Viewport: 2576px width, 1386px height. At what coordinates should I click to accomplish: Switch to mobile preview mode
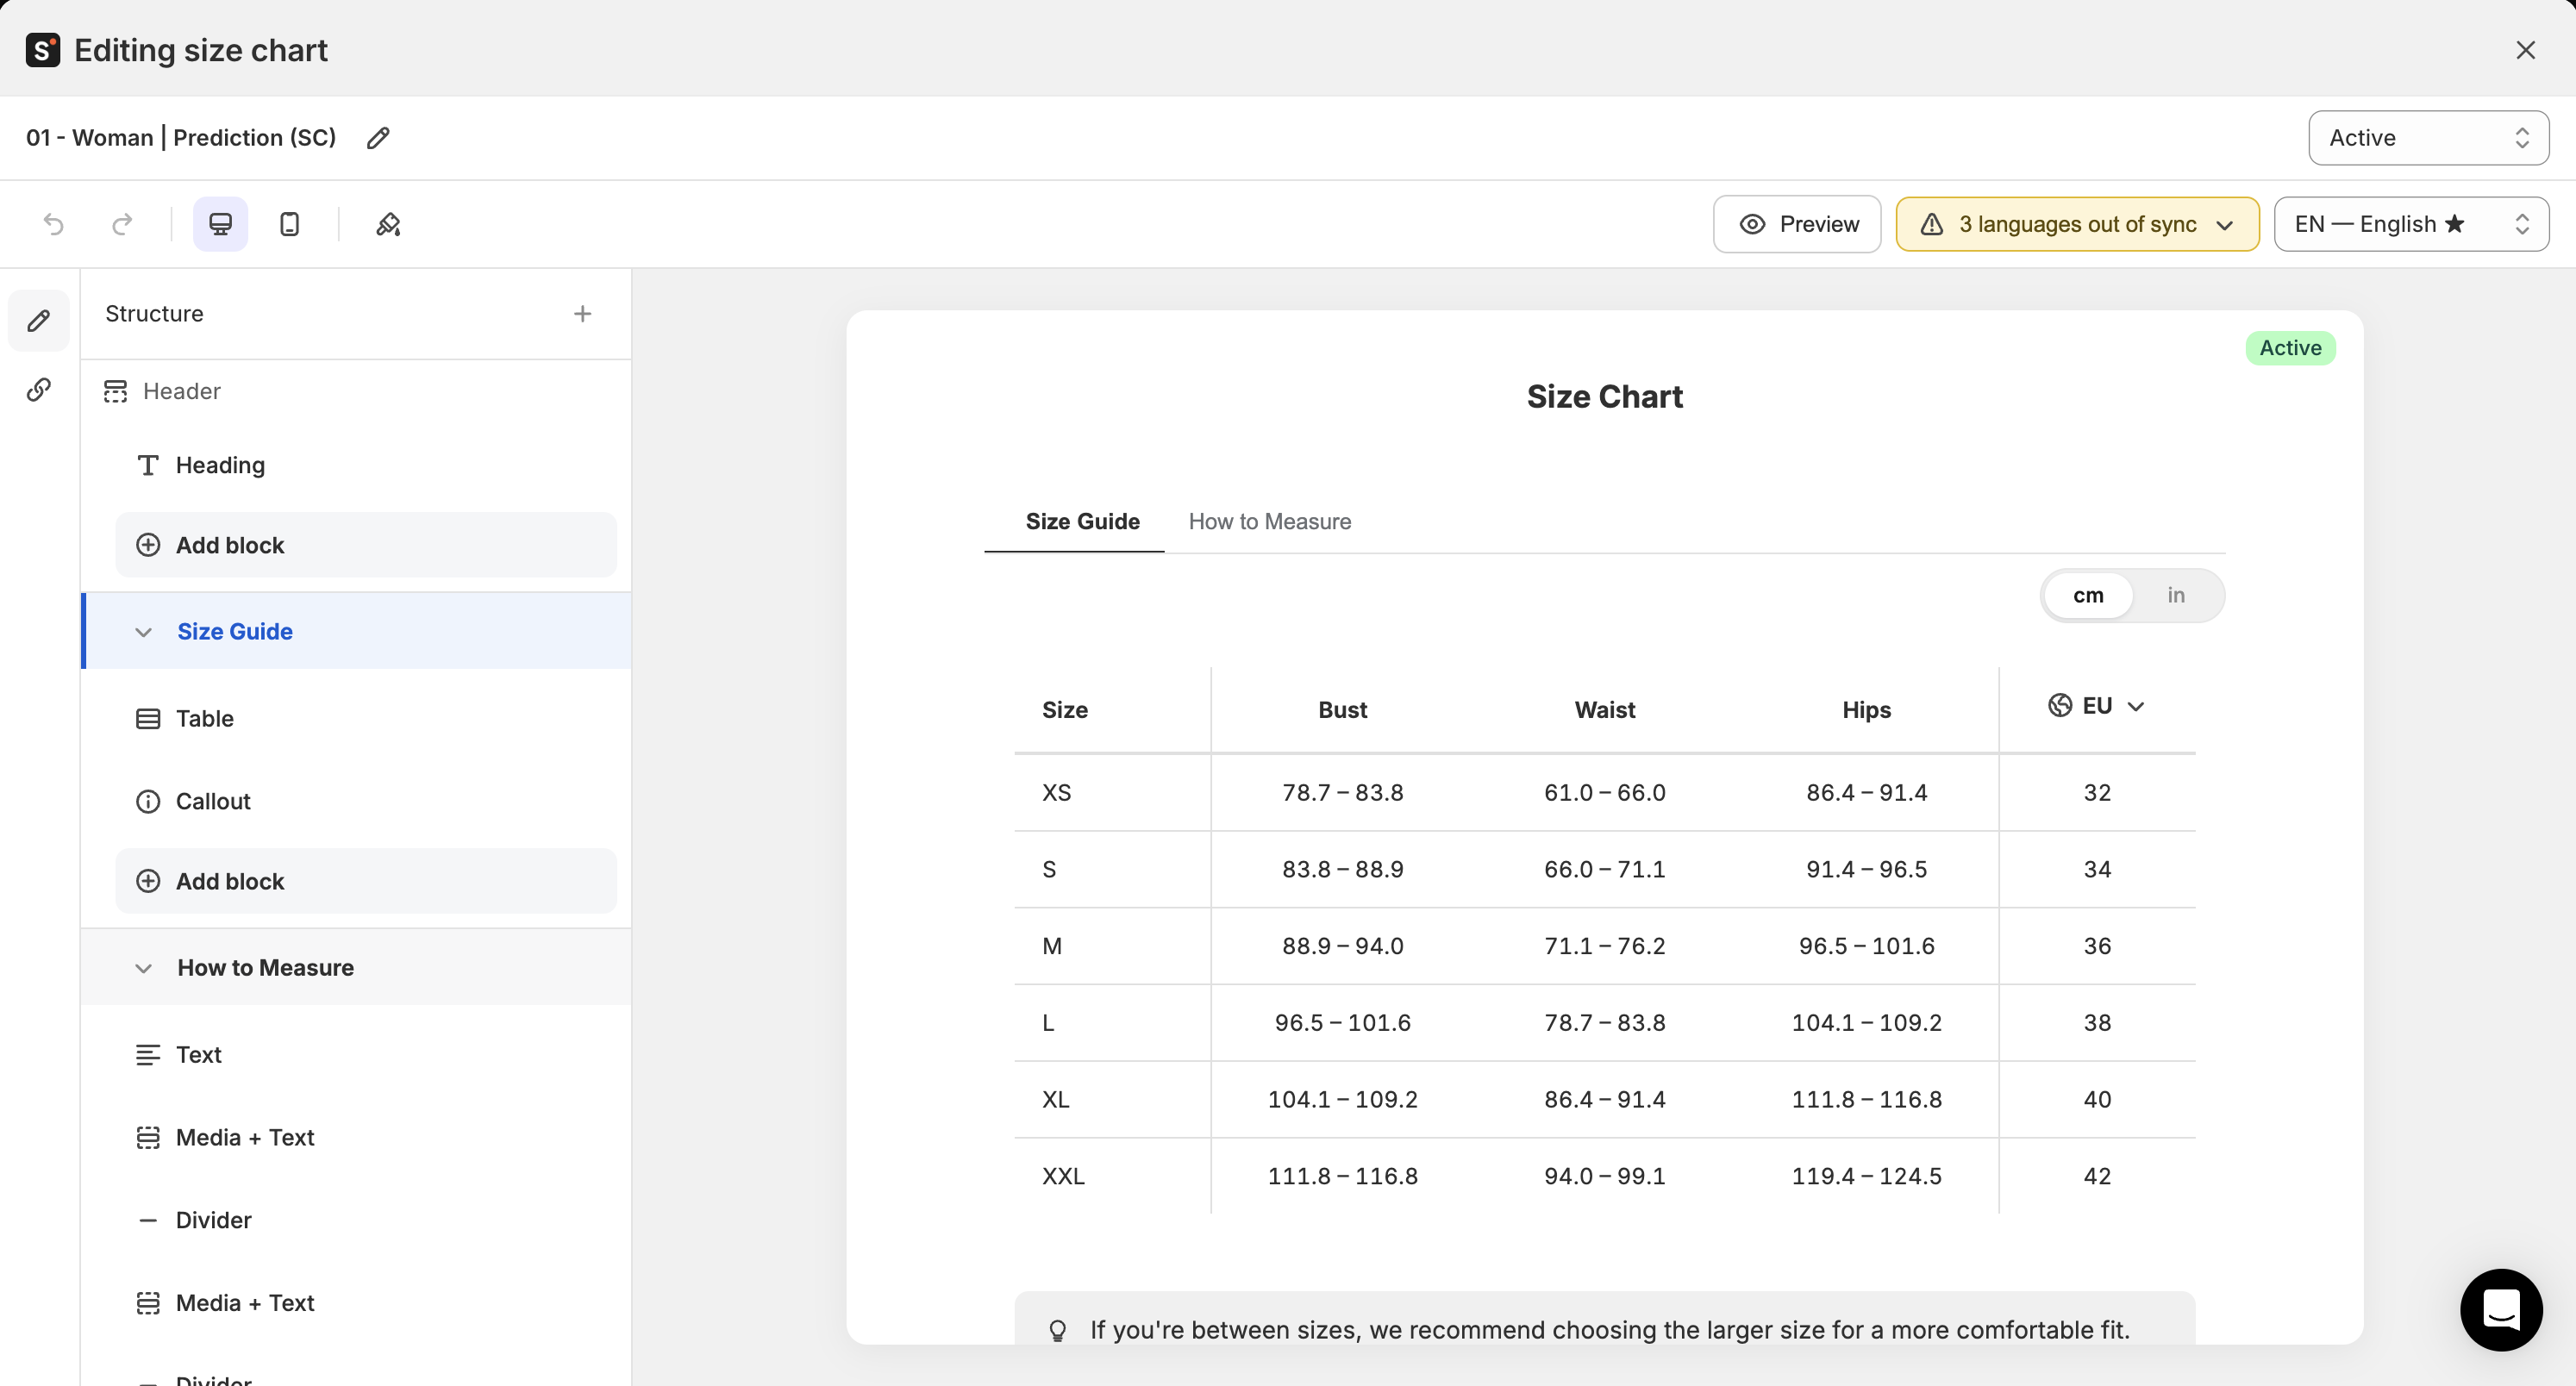click(289, 224)
